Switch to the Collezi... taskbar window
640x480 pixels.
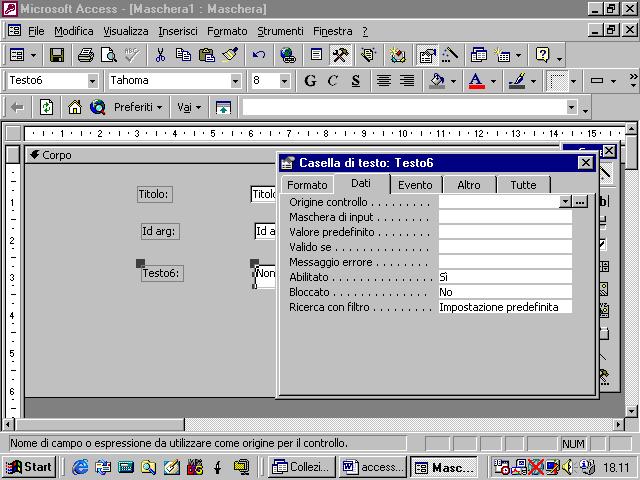[x=302, y=467]
